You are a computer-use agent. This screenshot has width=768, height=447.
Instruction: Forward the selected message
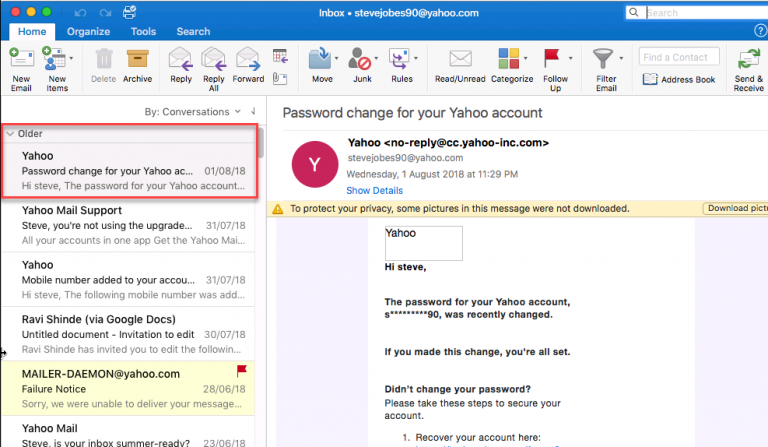pos(248,65)
